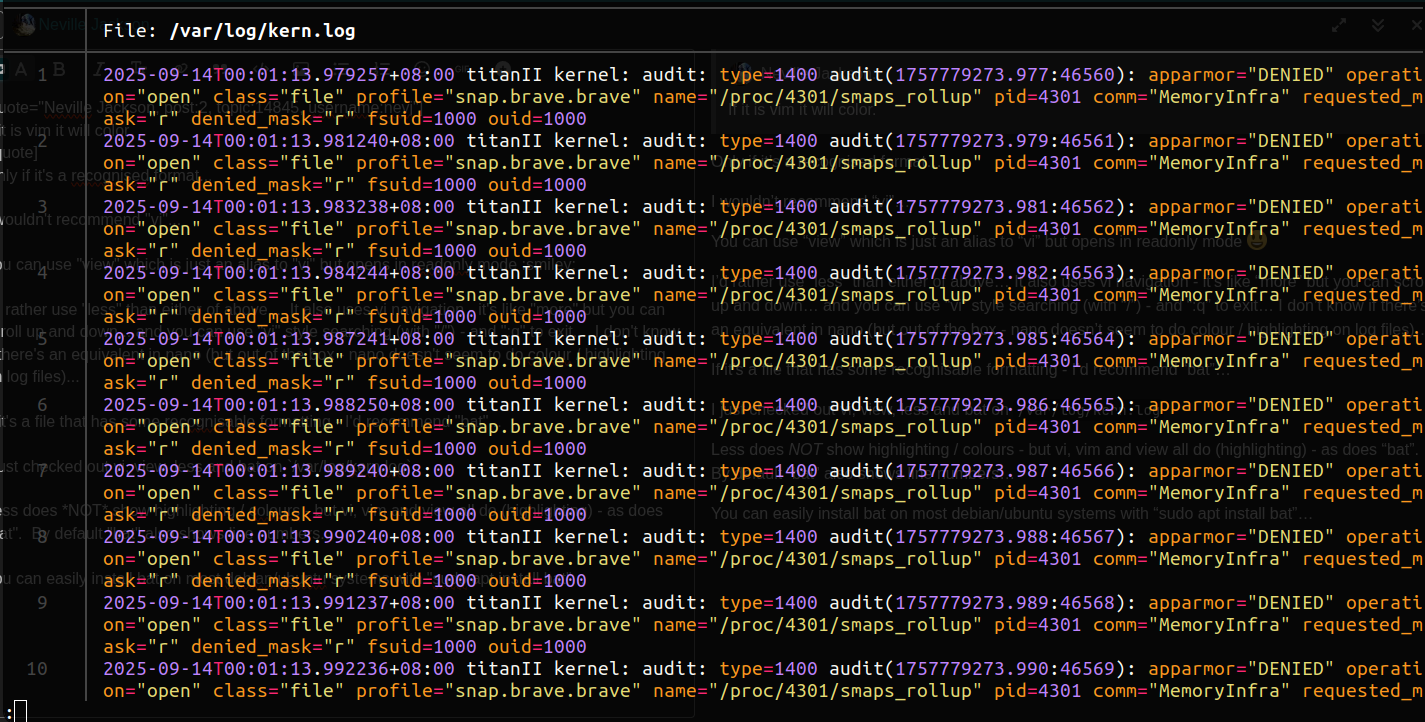Click the pager prompt cursor at bottom left
1425x722 pixels.
[19, 711]
